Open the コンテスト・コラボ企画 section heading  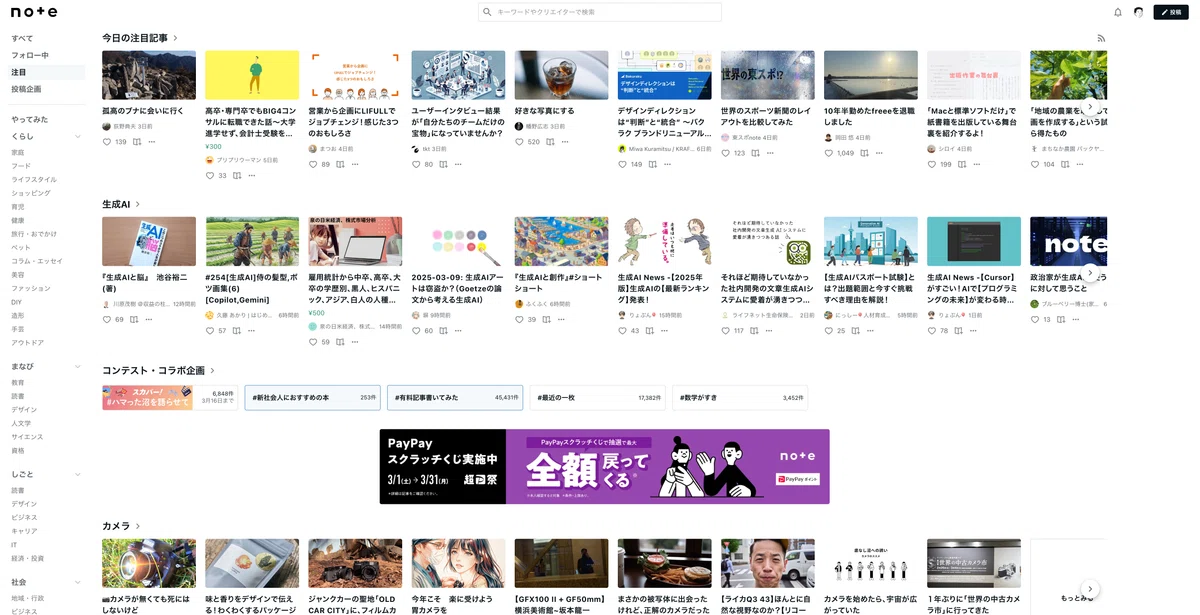pos(159,370)
